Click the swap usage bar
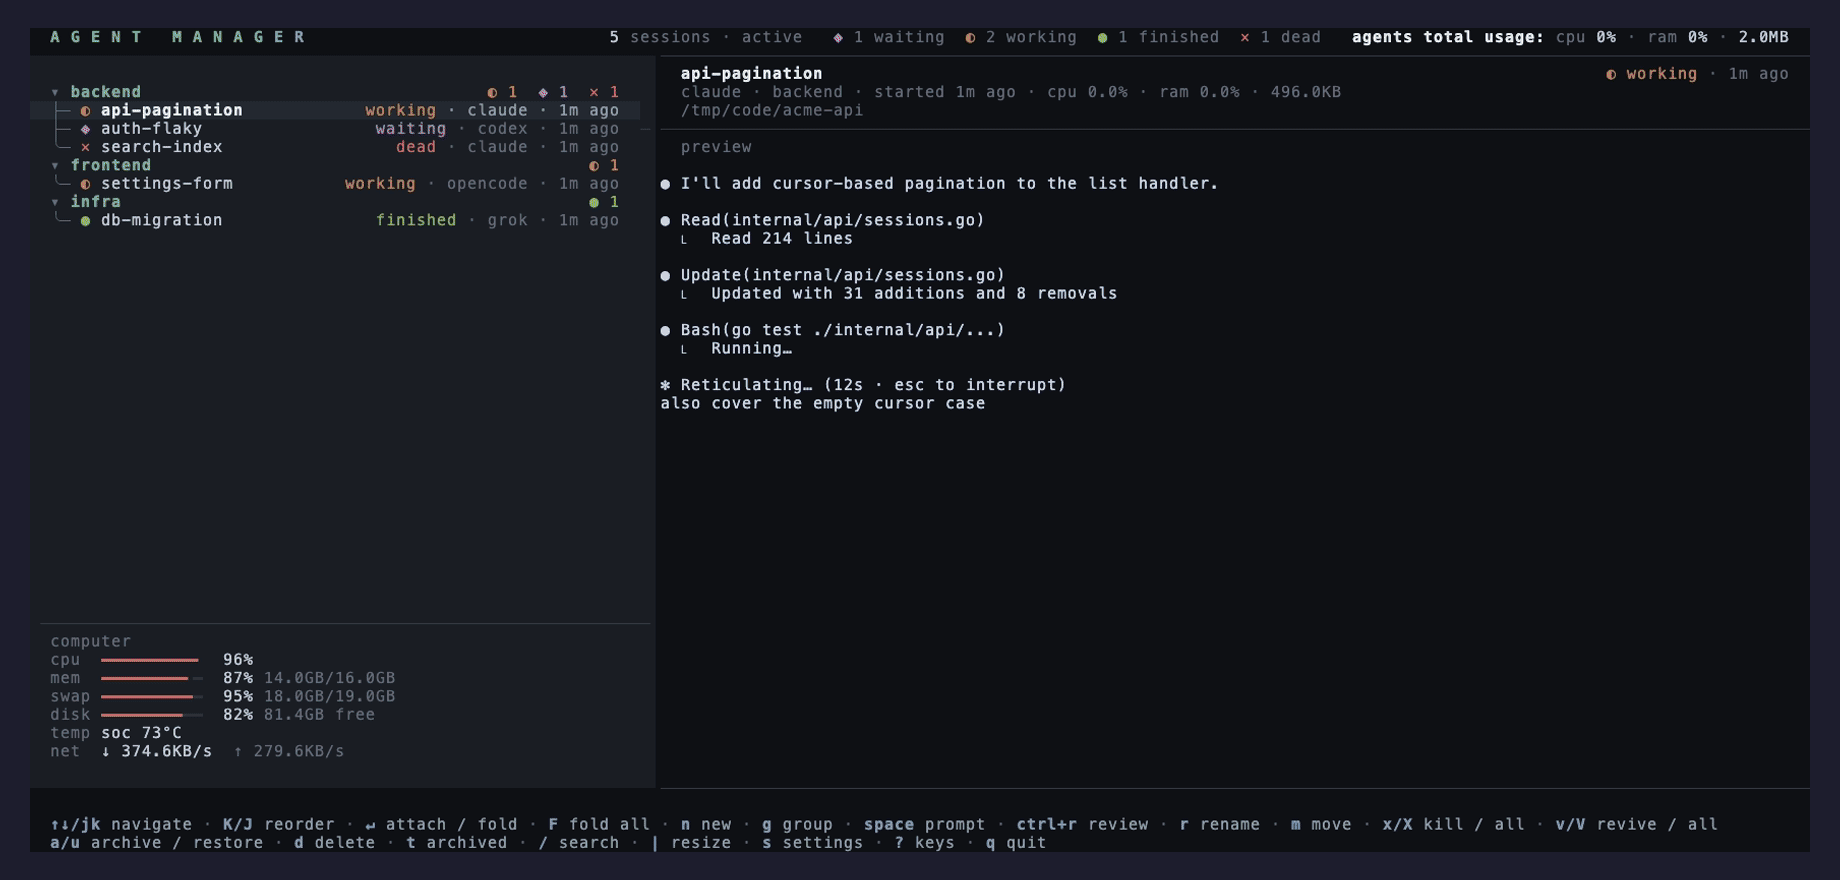The width and height of the screenshot is (1840, 880). click(x=151, y=697)
